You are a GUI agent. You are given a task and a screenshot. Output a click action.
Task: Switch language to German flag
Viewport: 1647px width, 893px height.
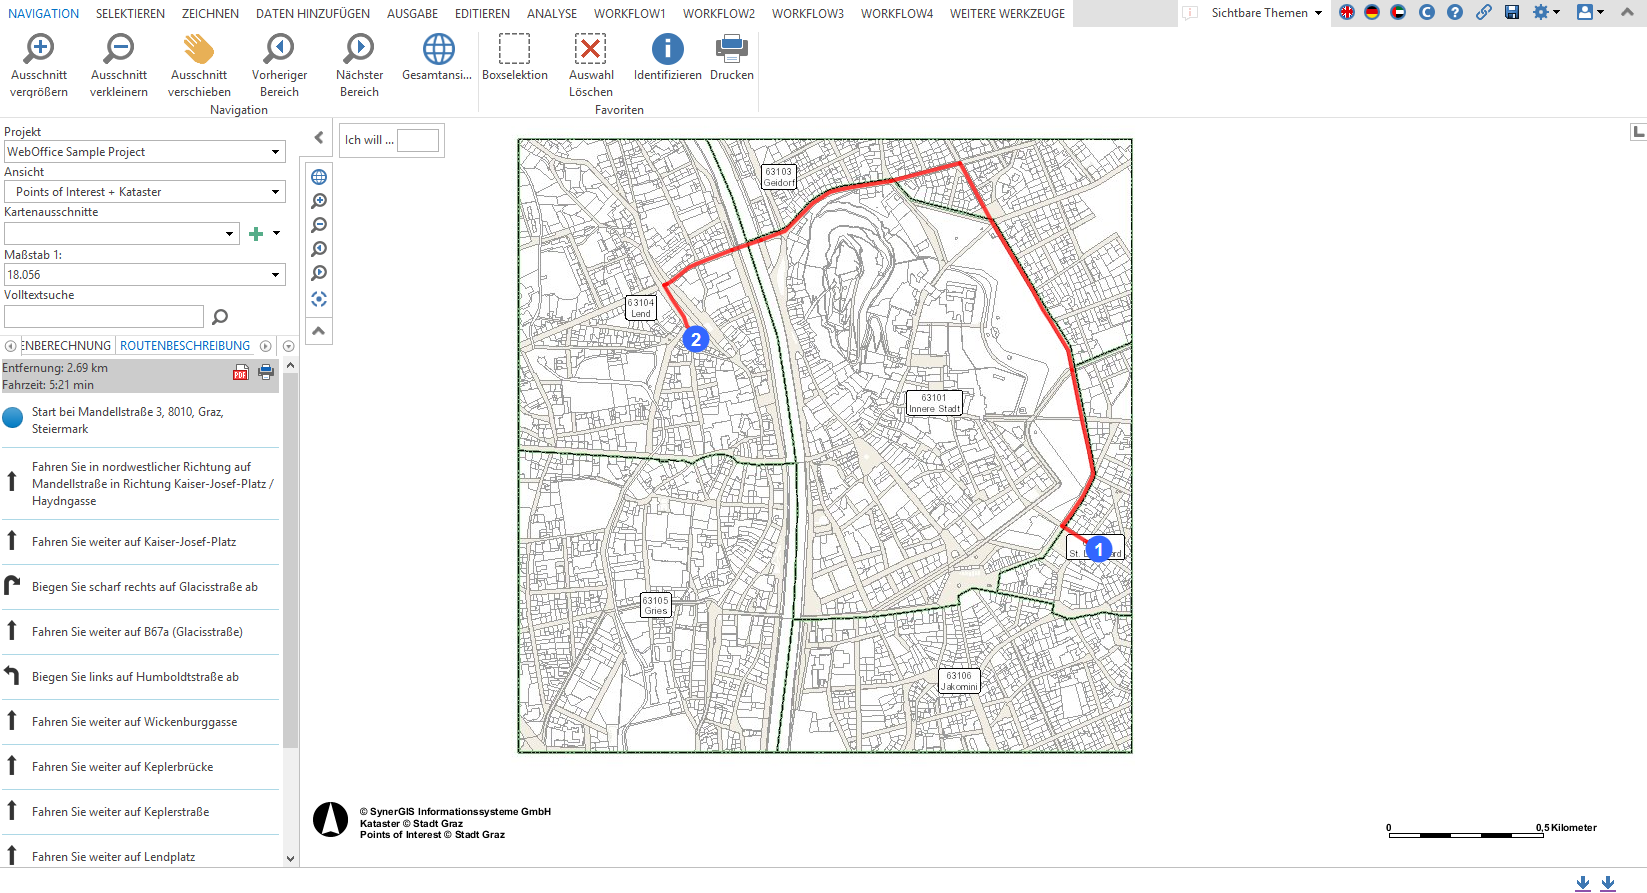pos(1372,12)
